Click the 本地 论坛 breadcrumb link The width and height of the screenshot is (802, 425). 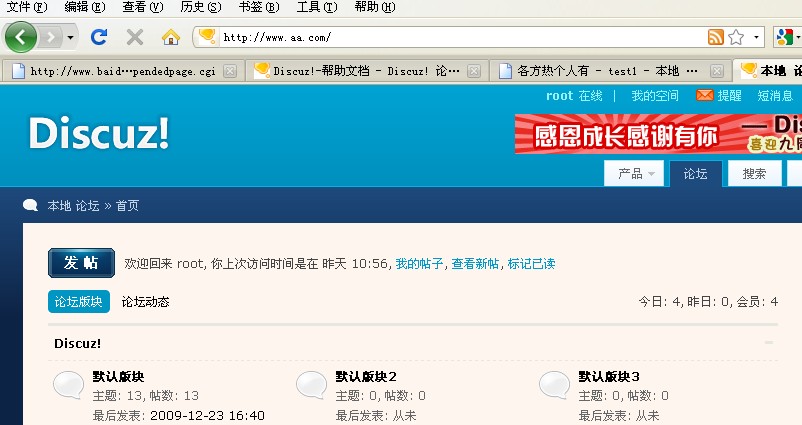pos(73,206)
